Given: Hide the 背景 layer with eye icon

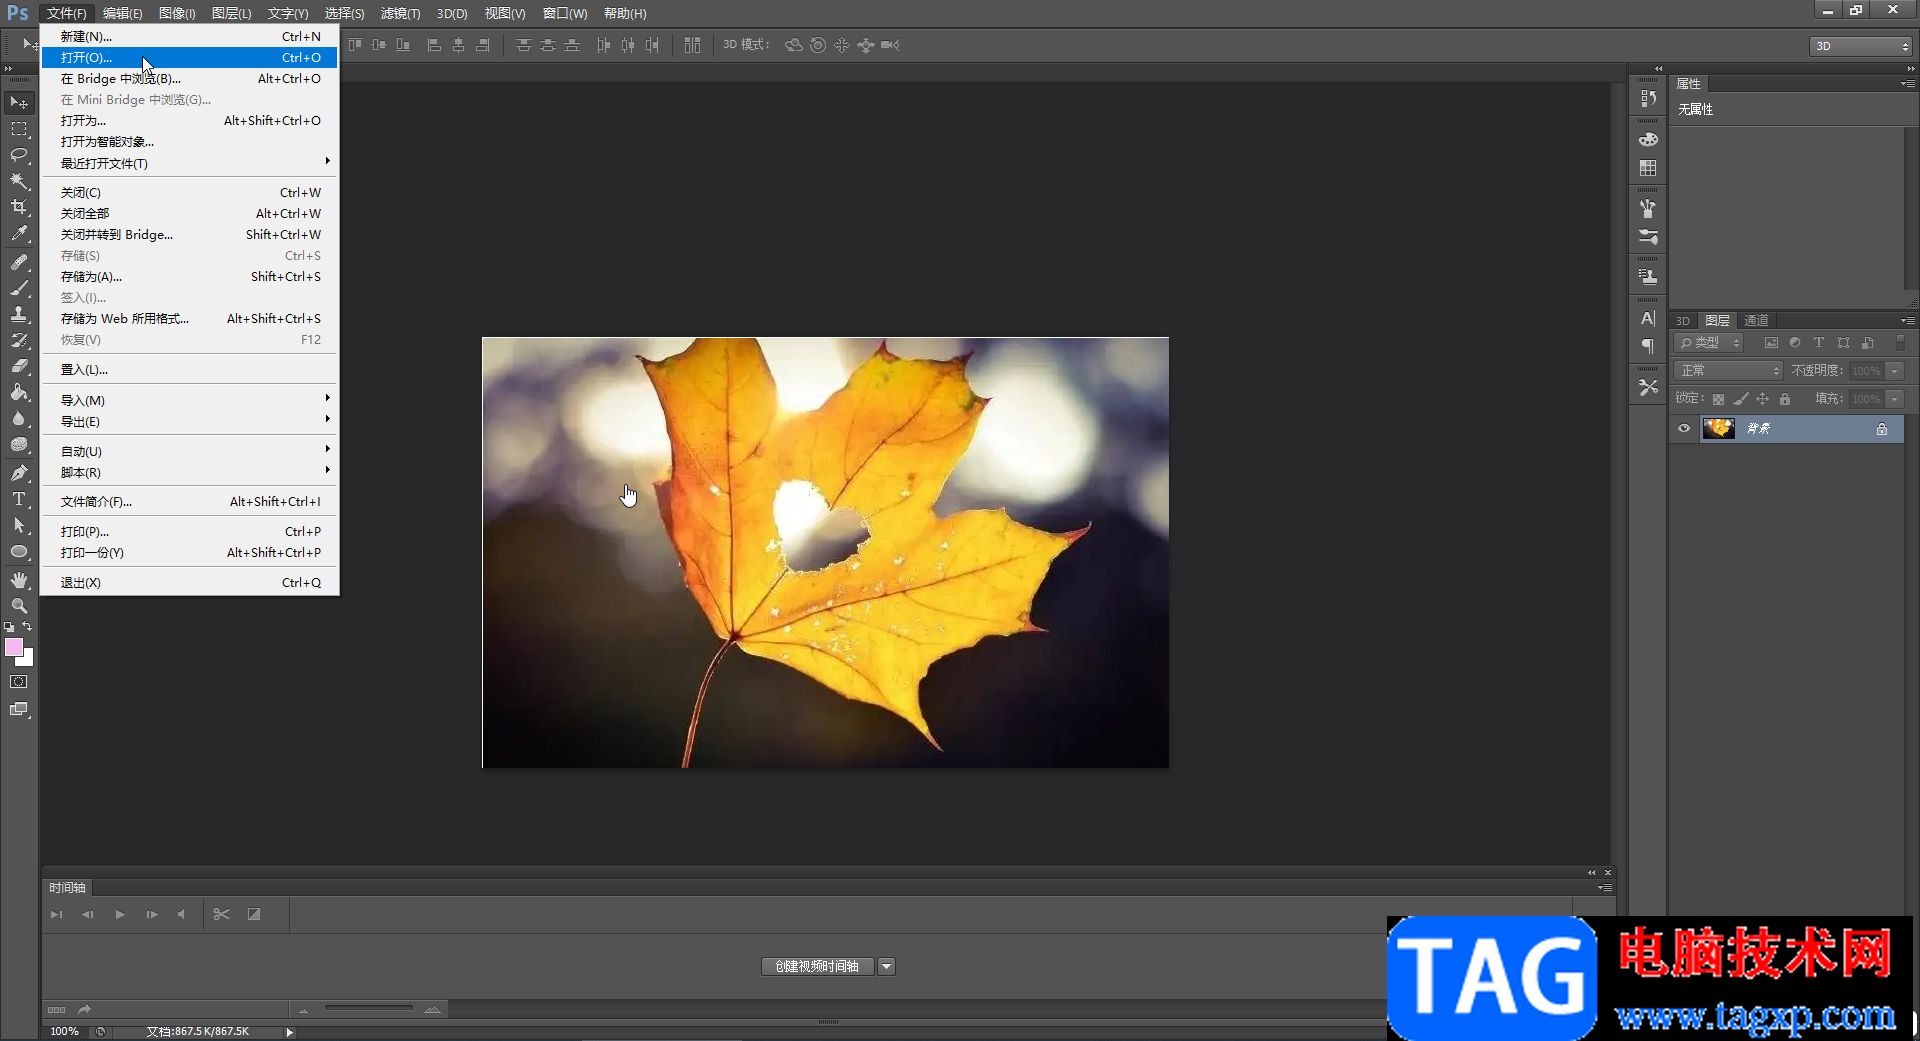Looking at the screenshot, I should (1684, 429).
